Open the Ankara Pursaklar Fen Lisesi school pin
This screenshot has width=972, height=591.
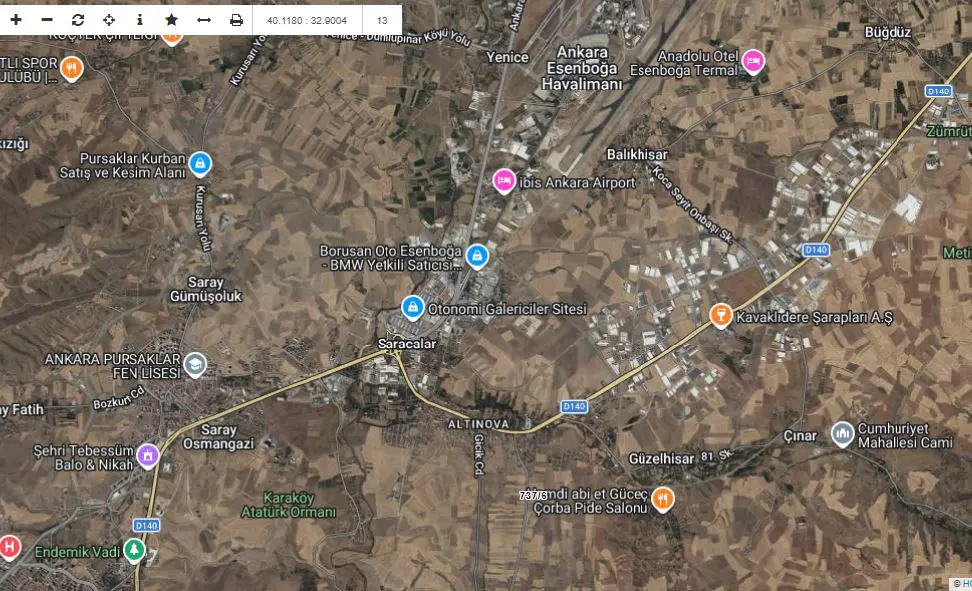195,365
